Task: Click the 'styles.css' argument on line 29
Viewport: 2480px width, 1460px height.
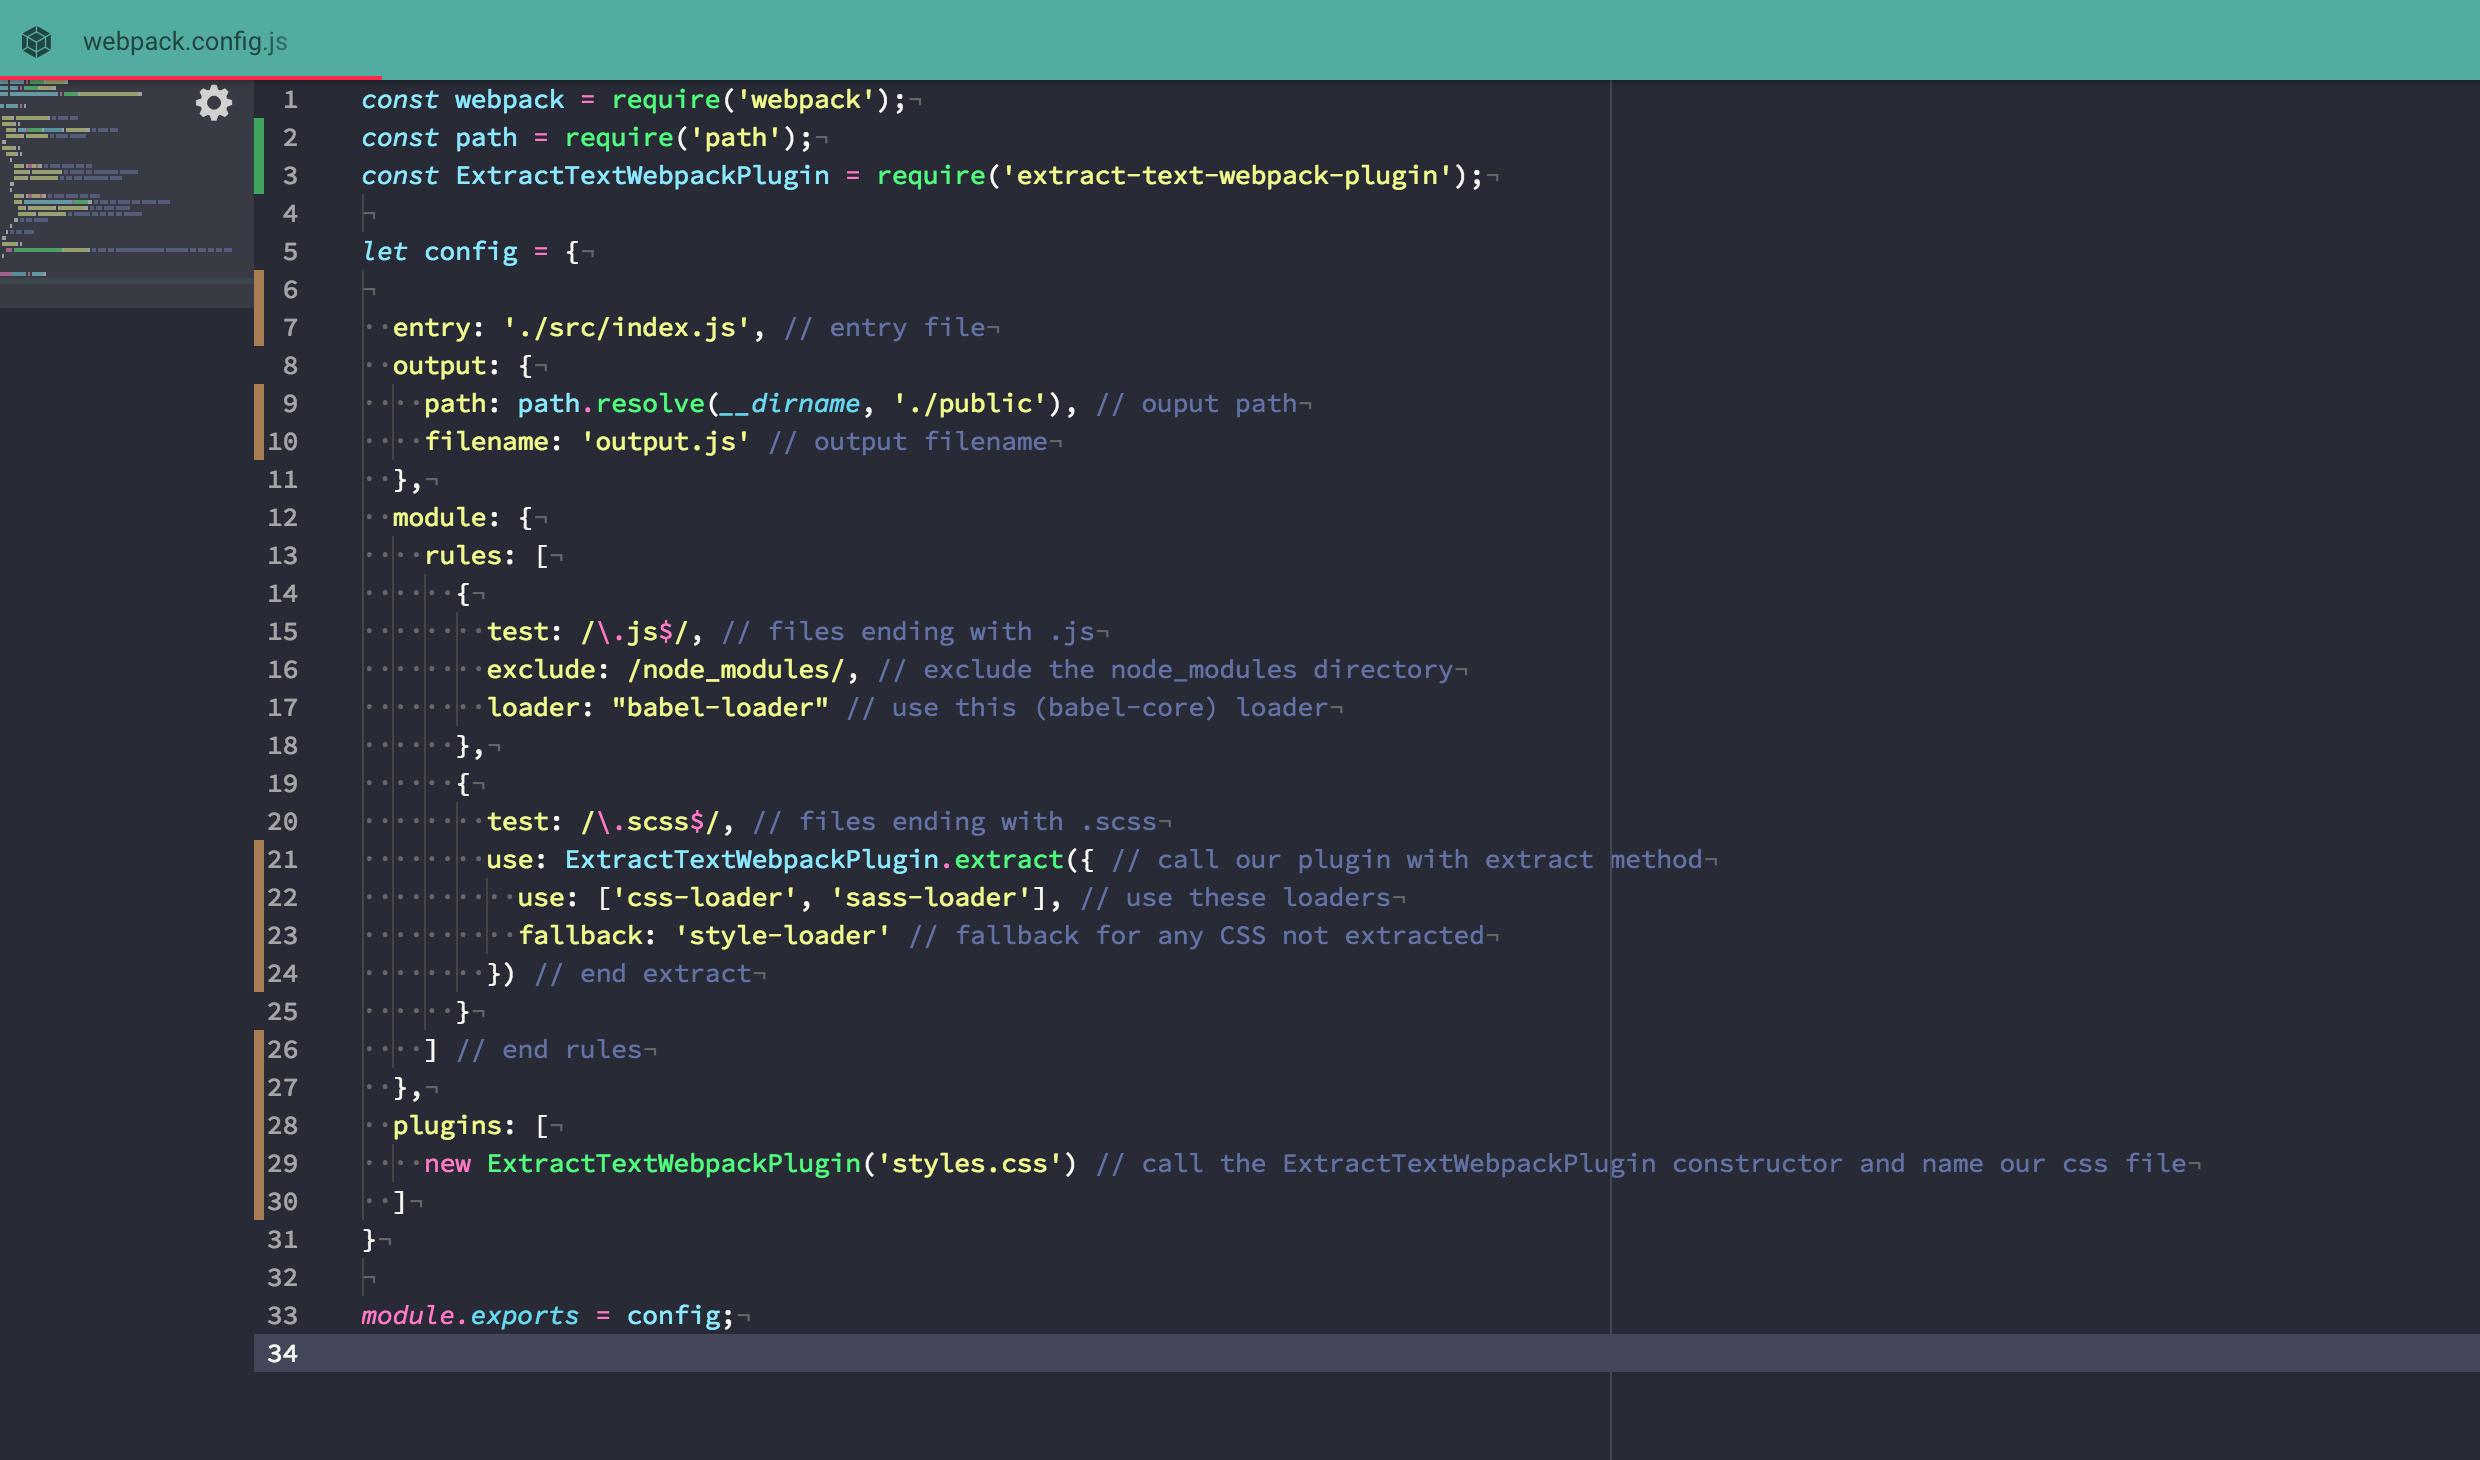Action: 969,1164
